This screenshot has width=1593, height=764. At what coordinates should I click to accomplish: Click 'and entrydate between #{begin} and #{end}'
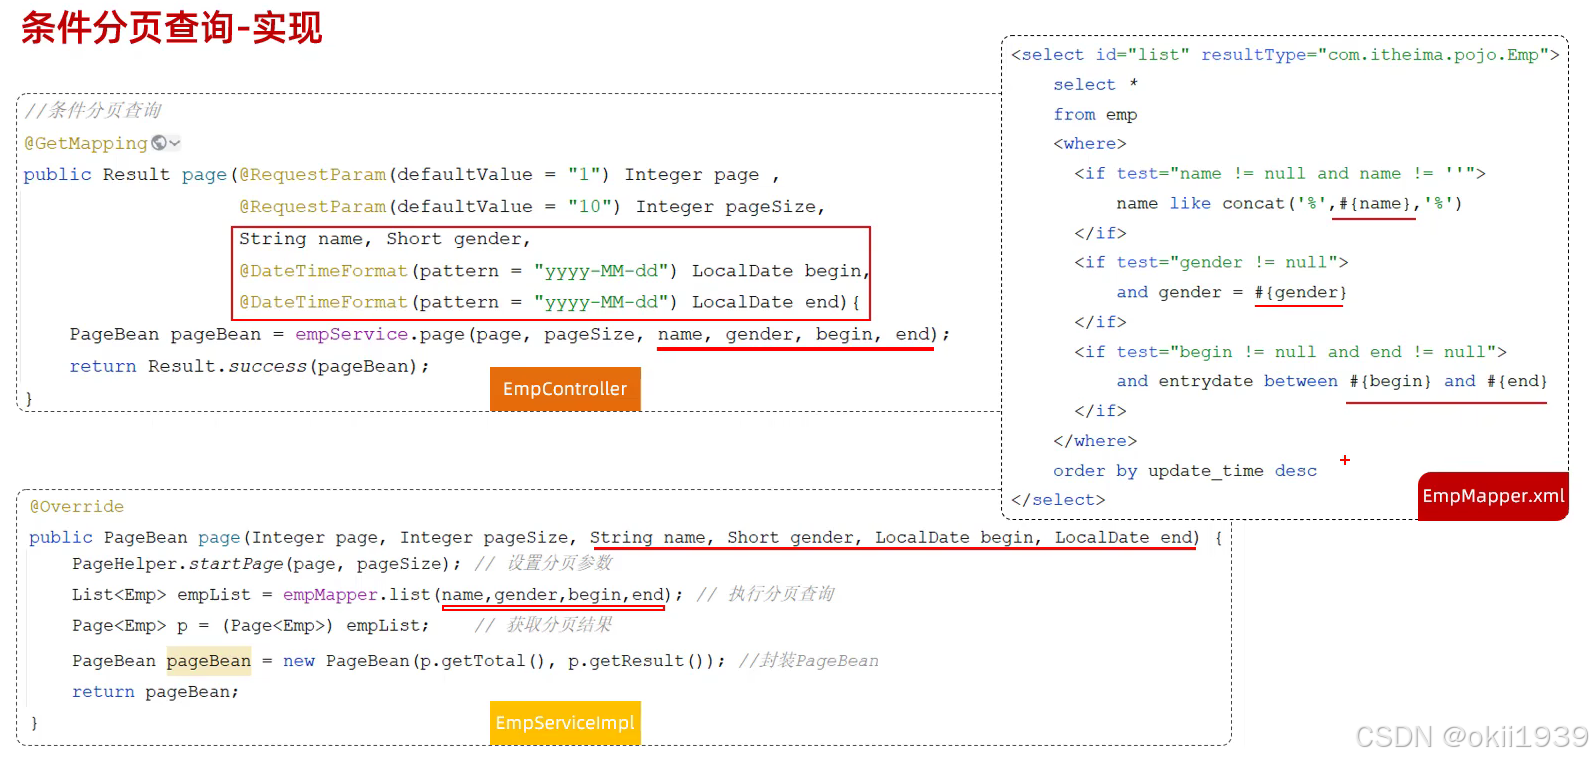tap(1332, 382)
